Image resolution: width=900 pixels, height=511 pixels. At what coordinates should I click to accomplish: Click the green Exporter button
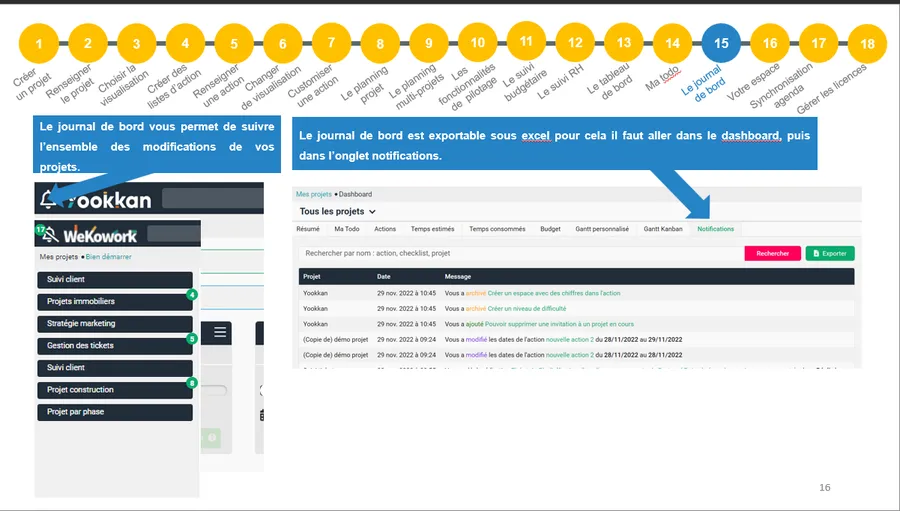[x=830, y=253]
